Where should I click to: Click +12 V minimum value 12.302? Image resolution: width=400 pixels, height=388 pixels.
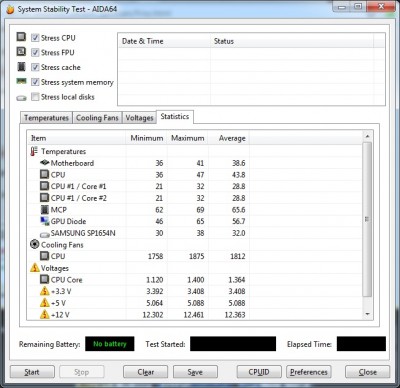point(153,315)
